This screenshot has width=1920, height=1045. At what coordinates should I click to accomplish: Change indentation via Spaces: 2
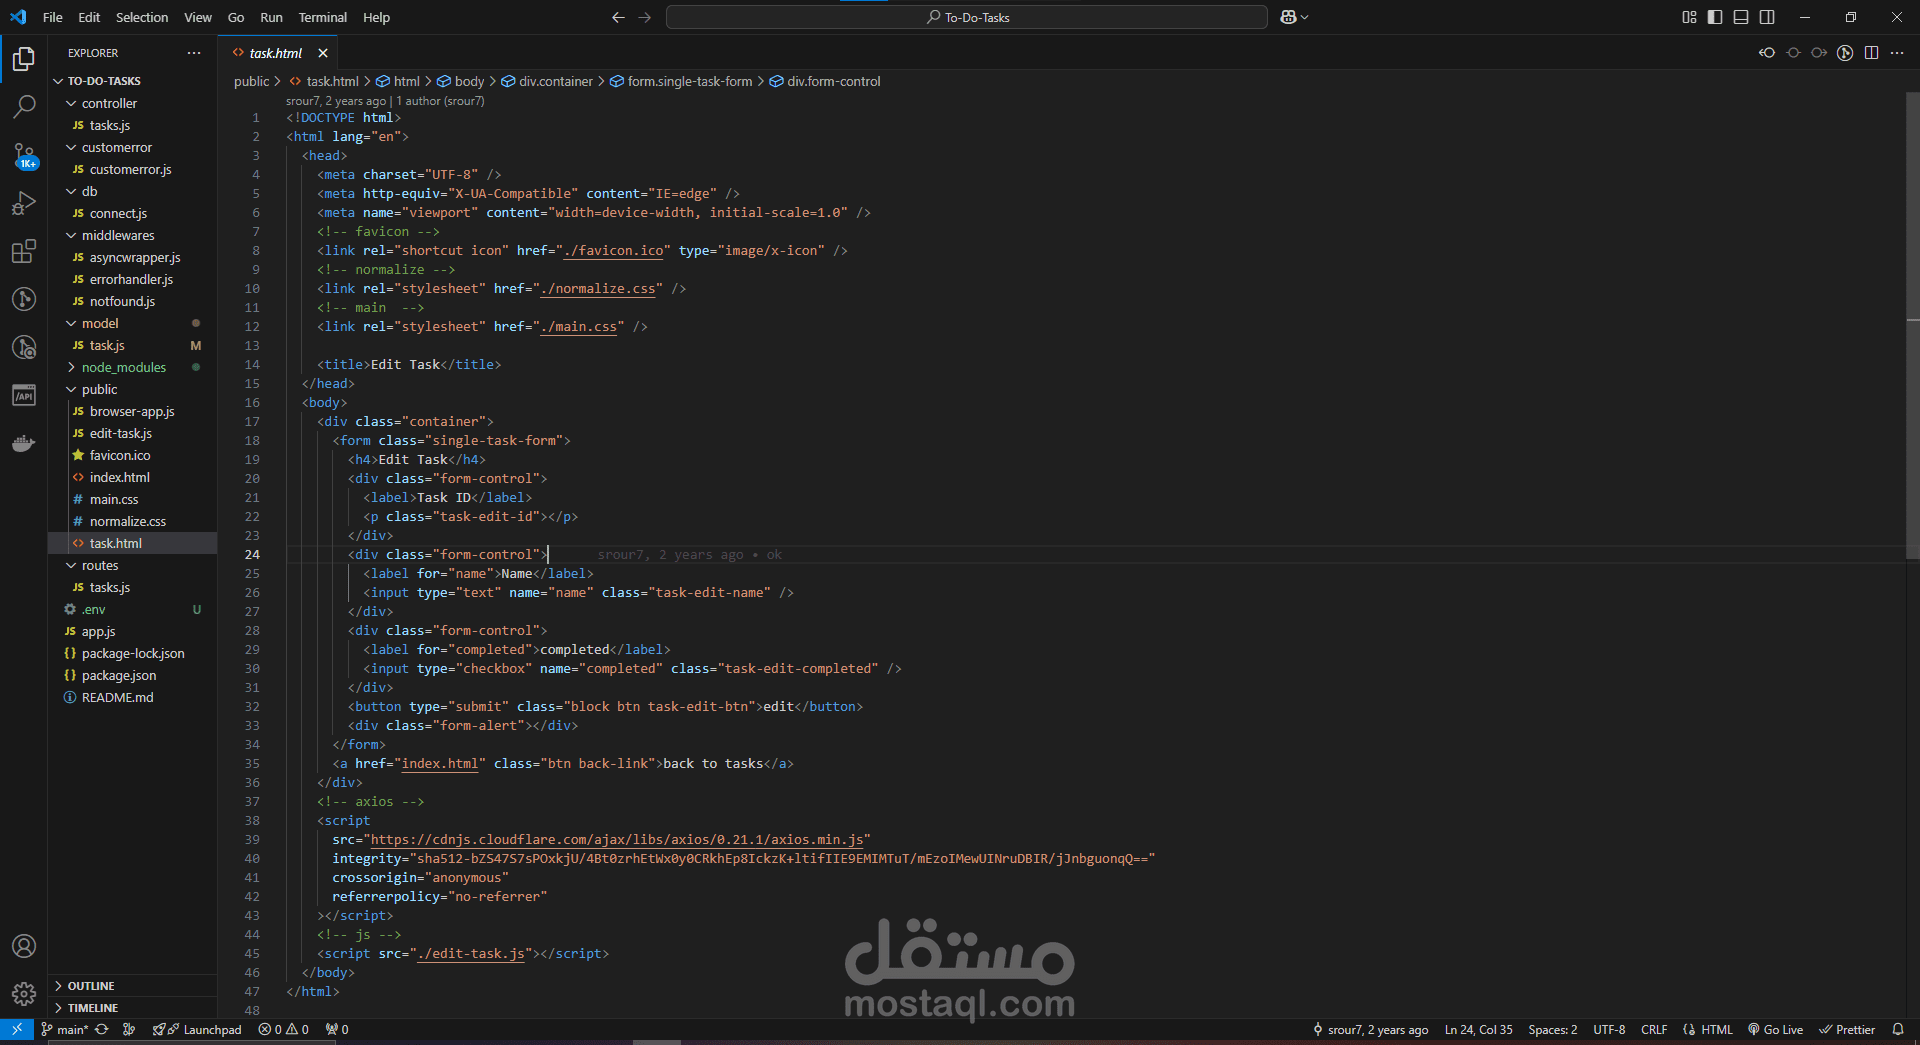1552,1029
